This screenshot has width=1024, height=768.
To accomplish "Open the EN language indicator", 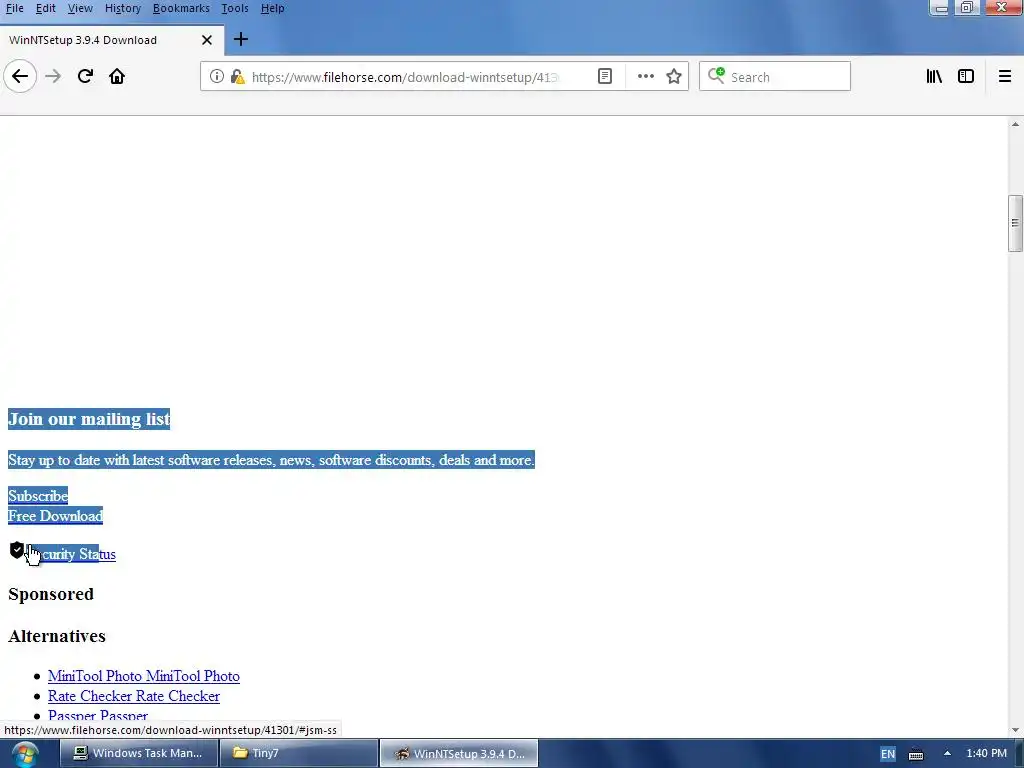I will [x=888, y=754].
